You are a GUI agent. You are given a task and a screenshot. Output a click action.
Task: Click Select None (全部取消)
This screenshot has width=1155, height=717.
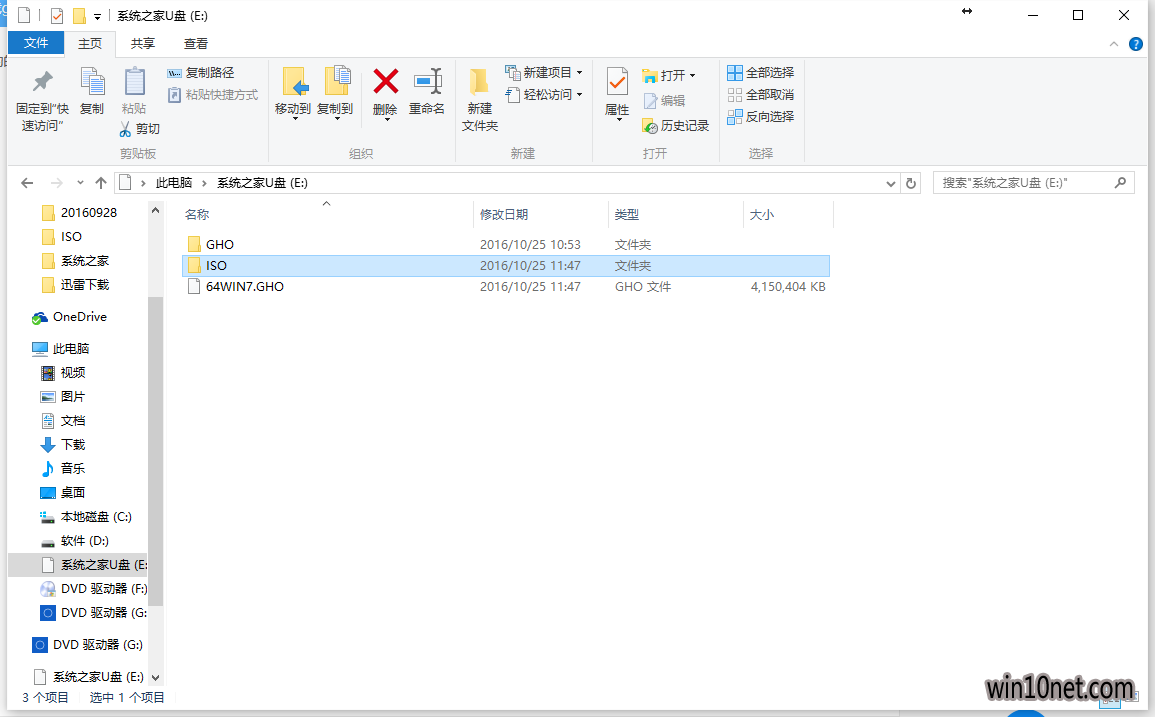(760, 95)
